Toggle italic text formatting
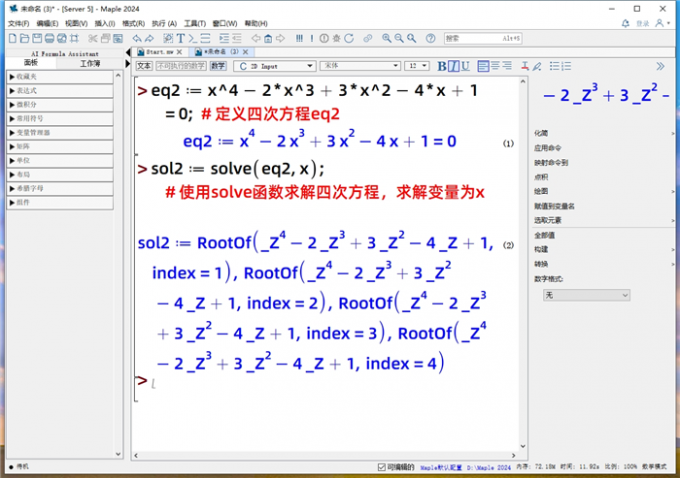Viewport: 680px width, 478px height. pos(453,66)
